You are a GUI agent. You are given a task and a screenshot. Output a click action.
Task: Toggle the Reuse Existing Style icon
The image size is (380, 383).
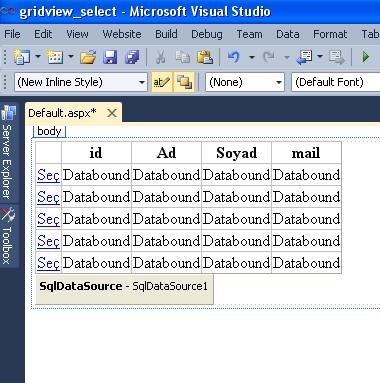click(x=184, y=82)
